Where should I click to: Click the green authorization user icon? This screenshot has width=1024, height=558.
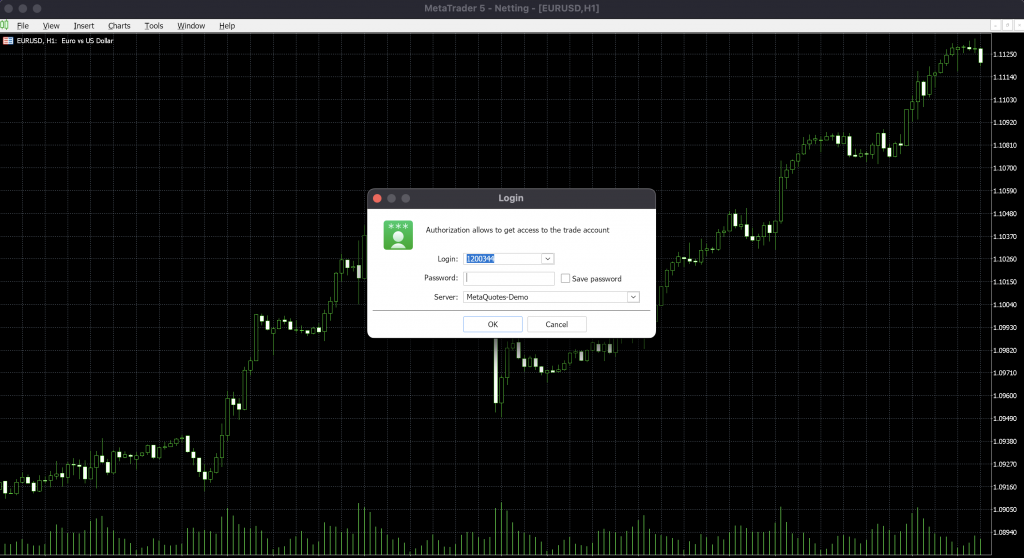[x=398, y=235]
